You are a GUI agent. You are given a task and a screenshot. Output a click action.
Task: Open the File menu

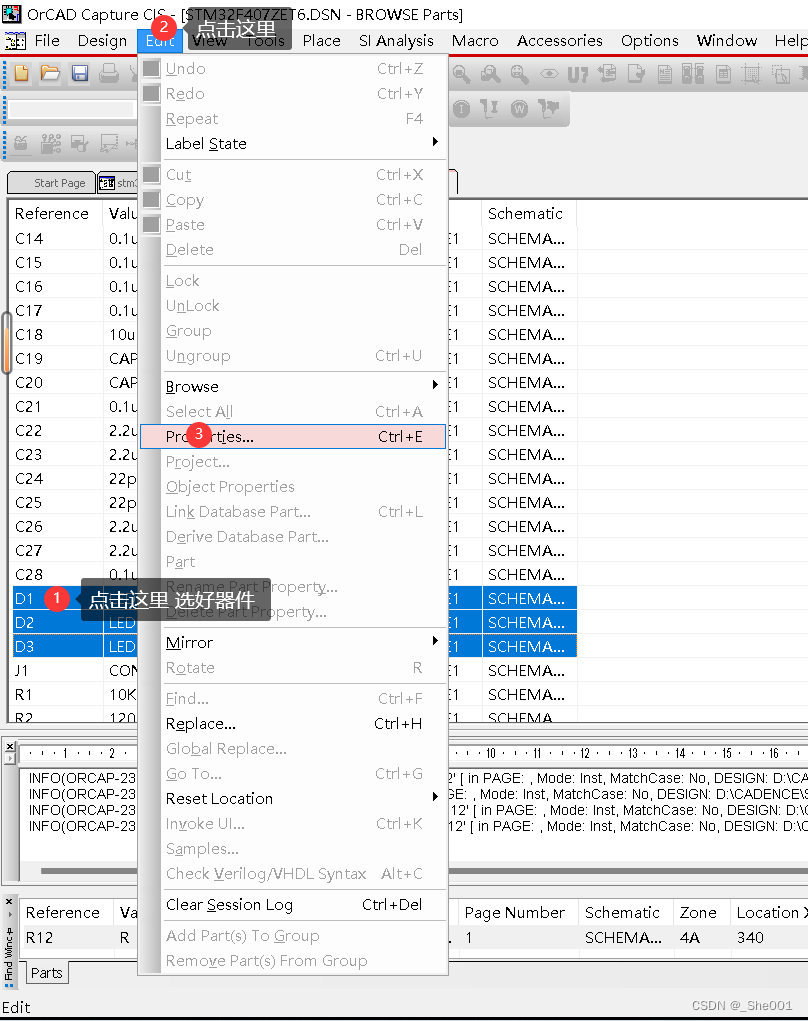pyautogui.click(x=47, y=41)
